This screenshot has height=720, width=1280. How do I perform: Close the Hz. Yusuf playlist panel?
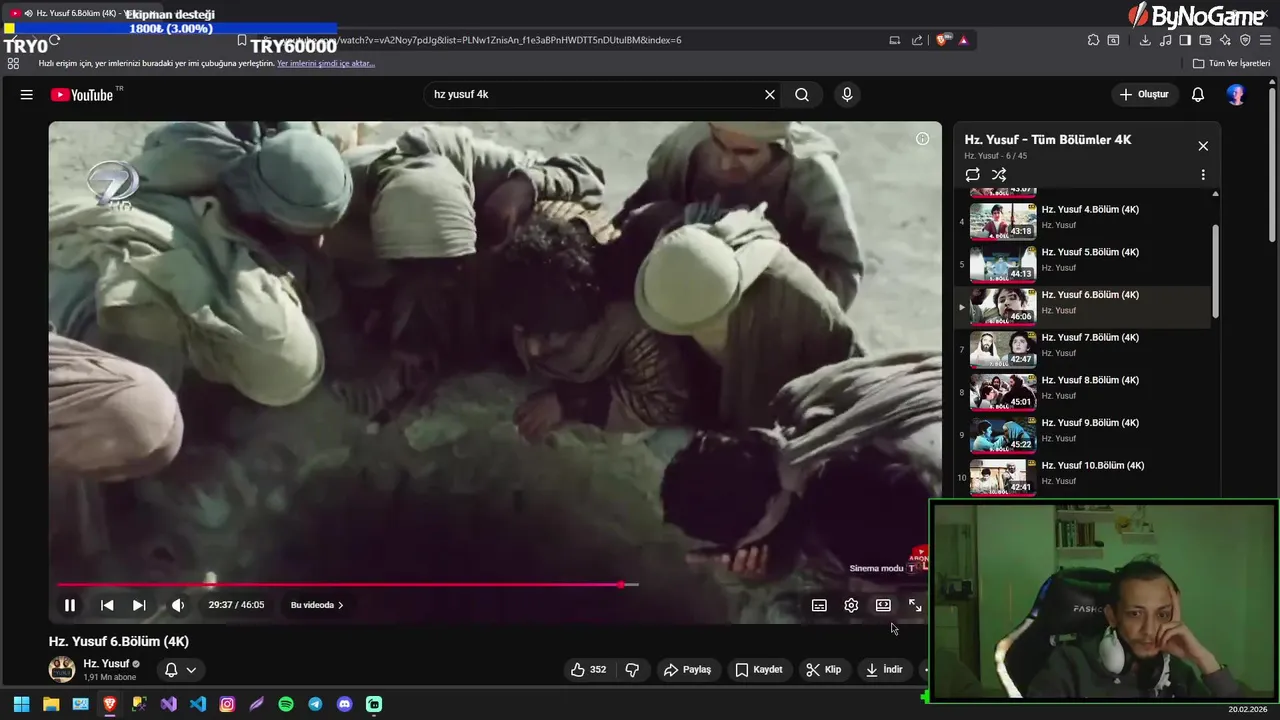1203,146
